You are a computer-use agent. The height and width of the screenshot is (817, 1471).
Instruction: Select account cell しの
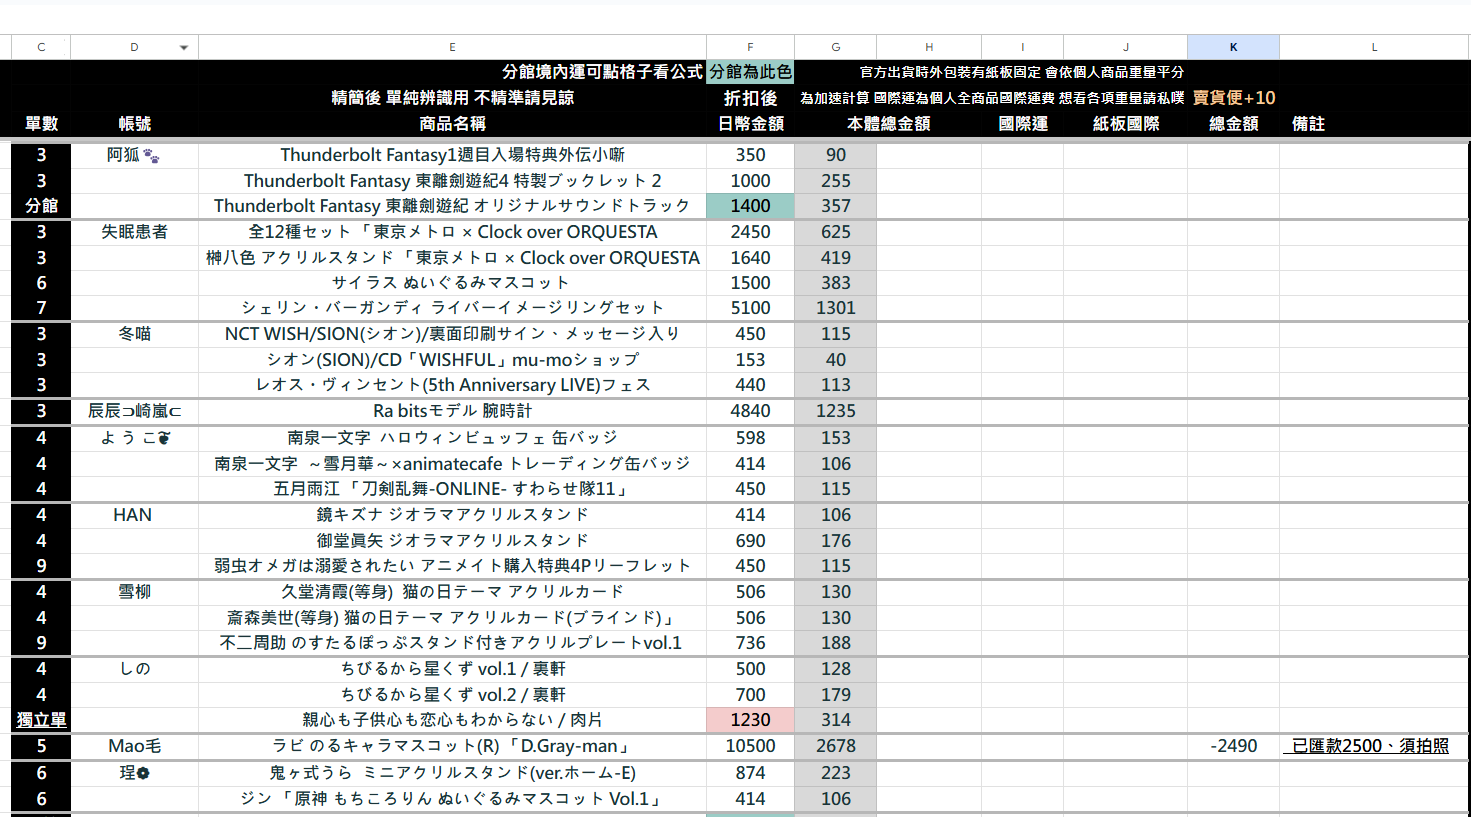click(134, 669)
